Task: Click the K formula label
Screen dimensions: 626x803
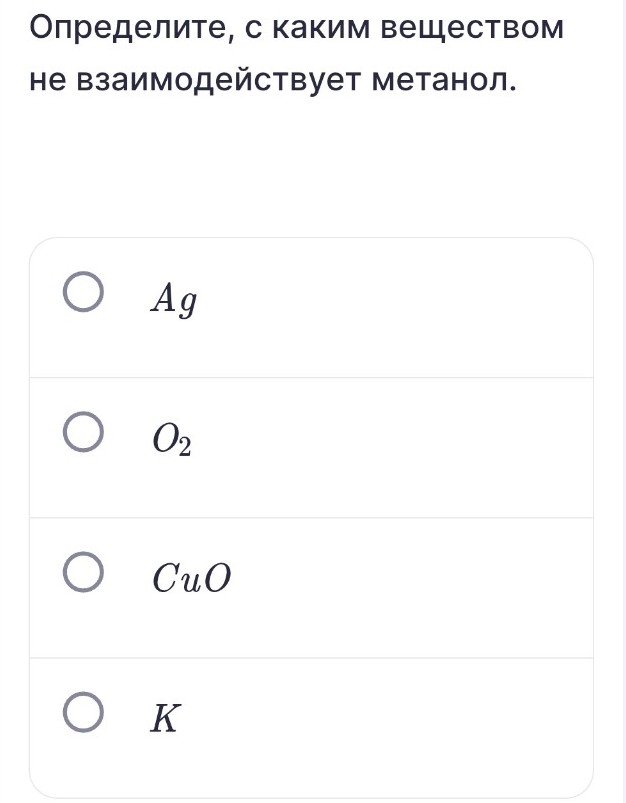Action: pos(165,718)
